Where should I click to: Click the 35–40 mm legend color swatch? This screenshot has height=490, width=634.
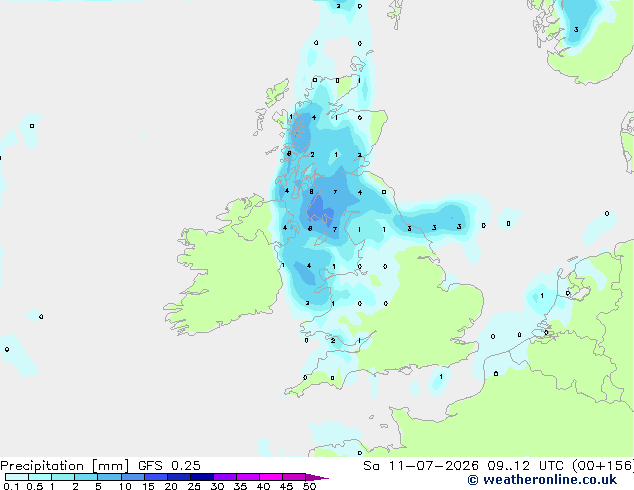click(x=248, y=477)
